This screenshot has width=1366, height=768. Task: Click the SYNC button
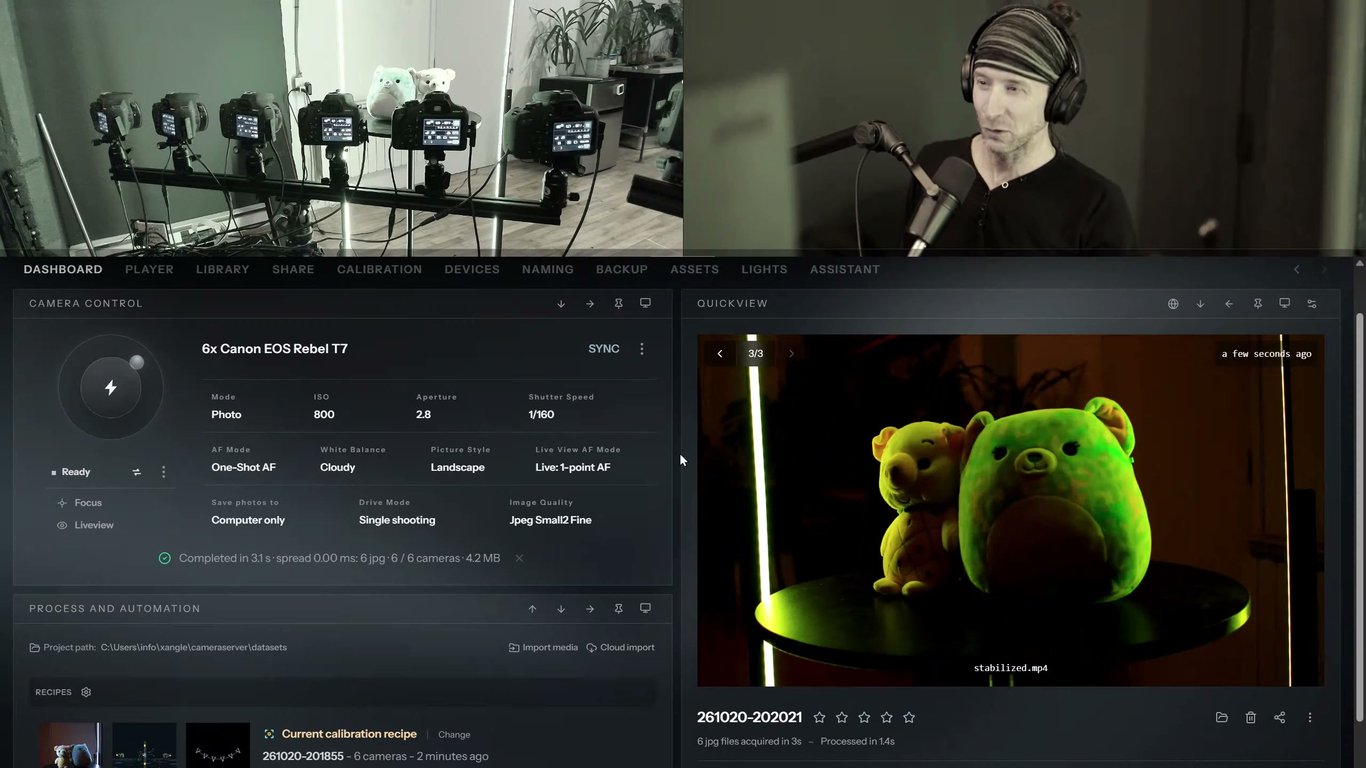(x=604, y=349)
